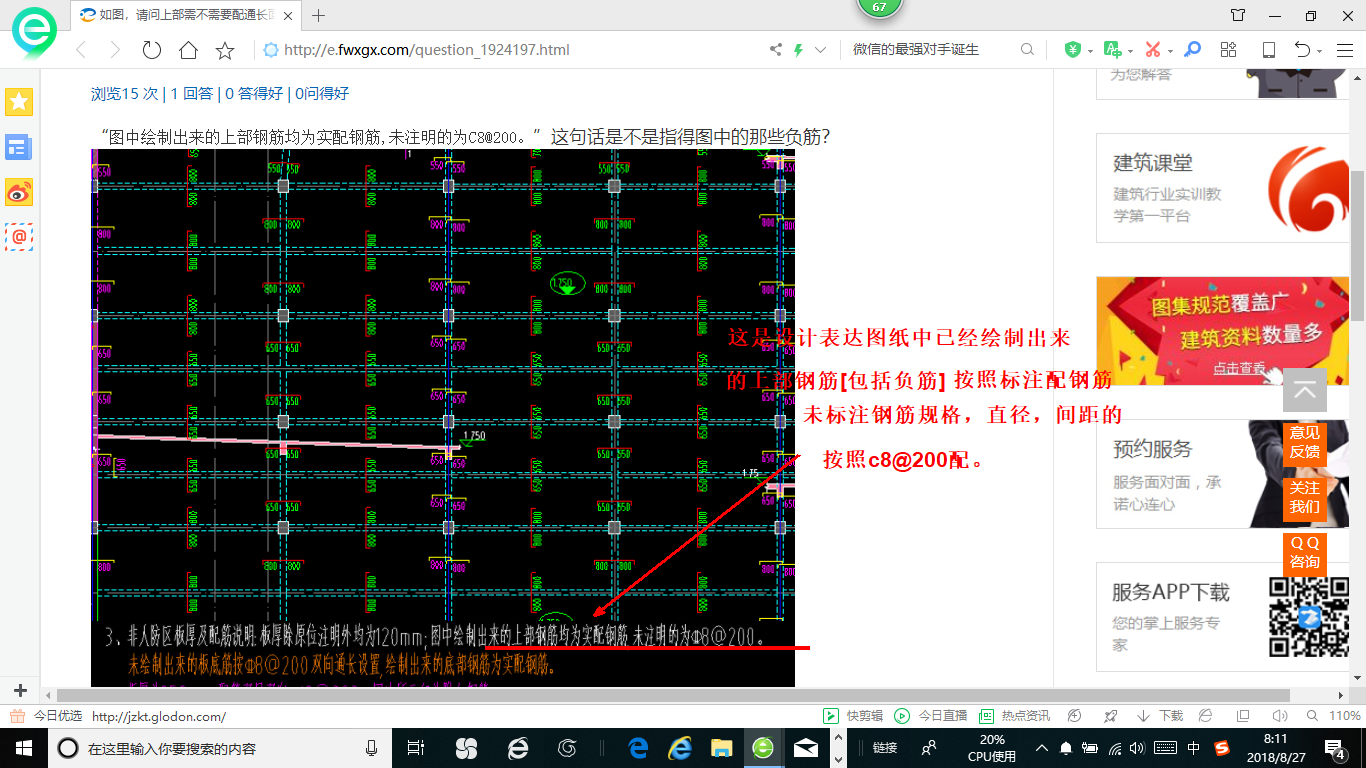Click the back-to-top arrow button

[1305, 390]
